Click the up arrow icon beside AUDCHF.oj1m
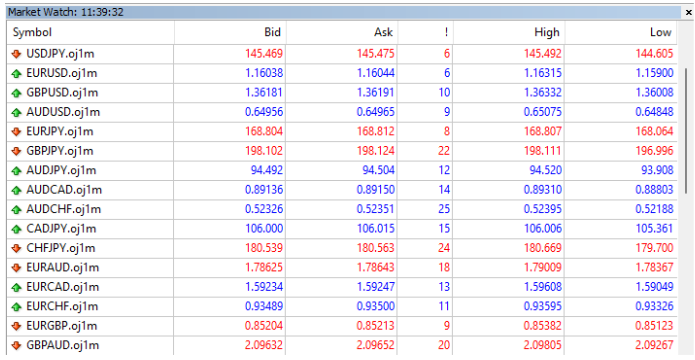 click(x=16, y=209)
